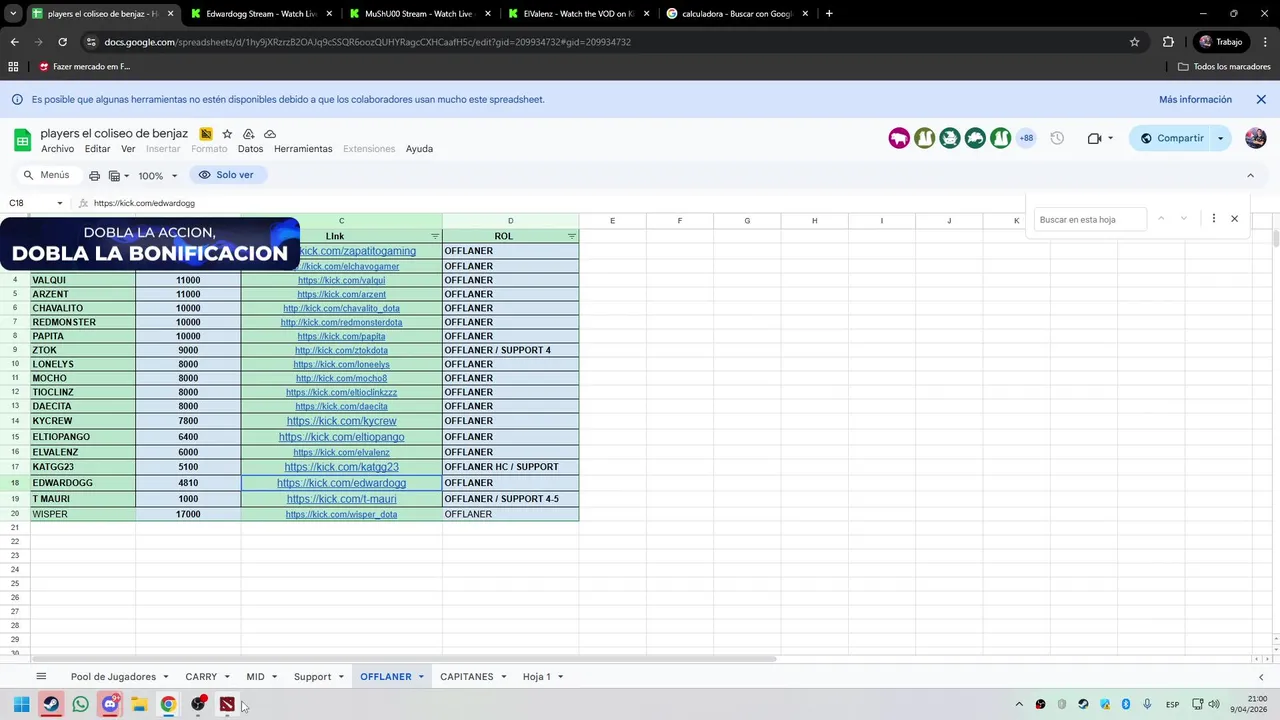
Task: Select the OFFLANER HC / SUPPORT cell
Action: 510,467
